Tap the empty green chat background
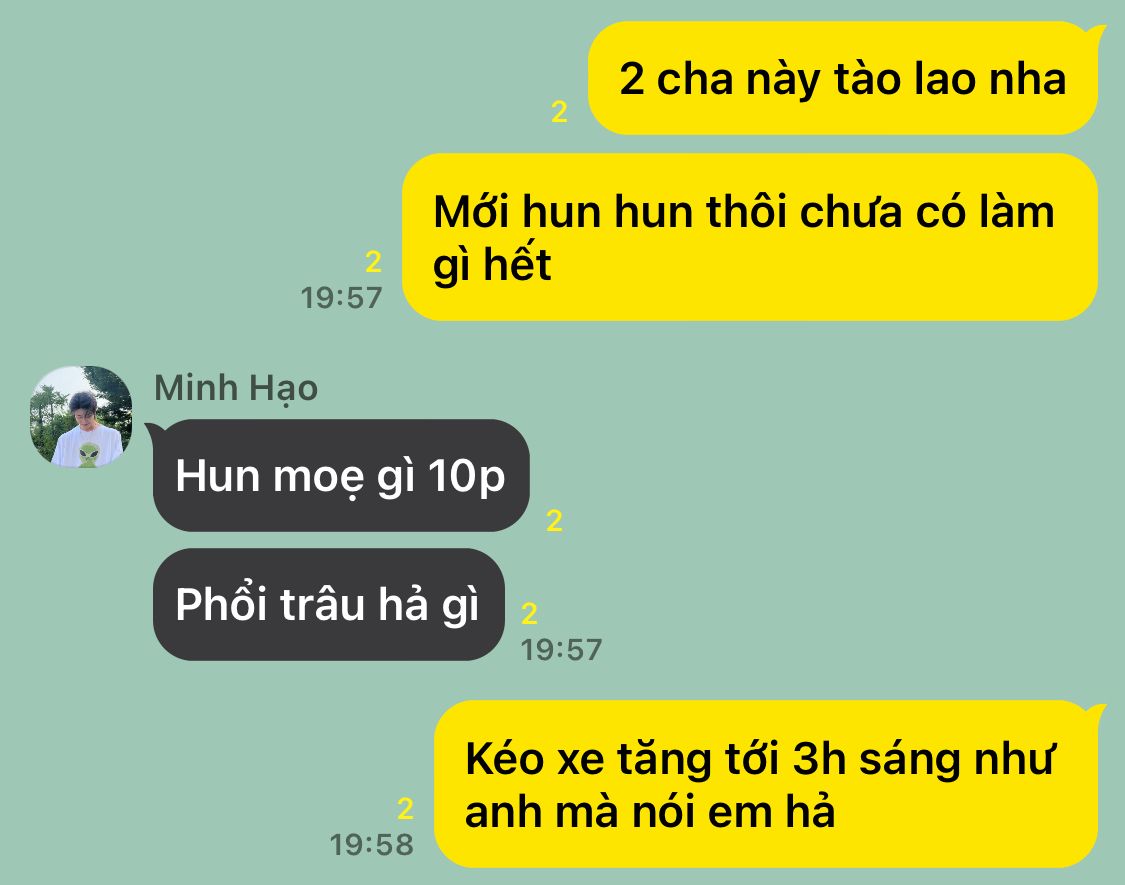This screenshot has width=1125, height=885. tap(825, 502)
